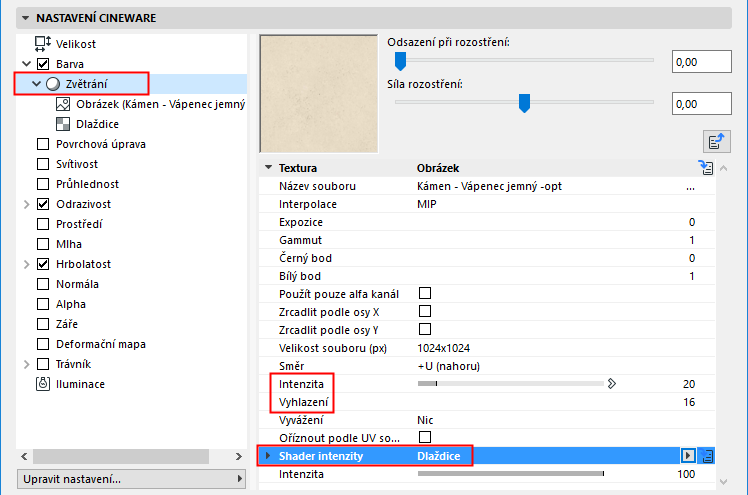Check Použít pouze alfa kanál

pos(425,293)
